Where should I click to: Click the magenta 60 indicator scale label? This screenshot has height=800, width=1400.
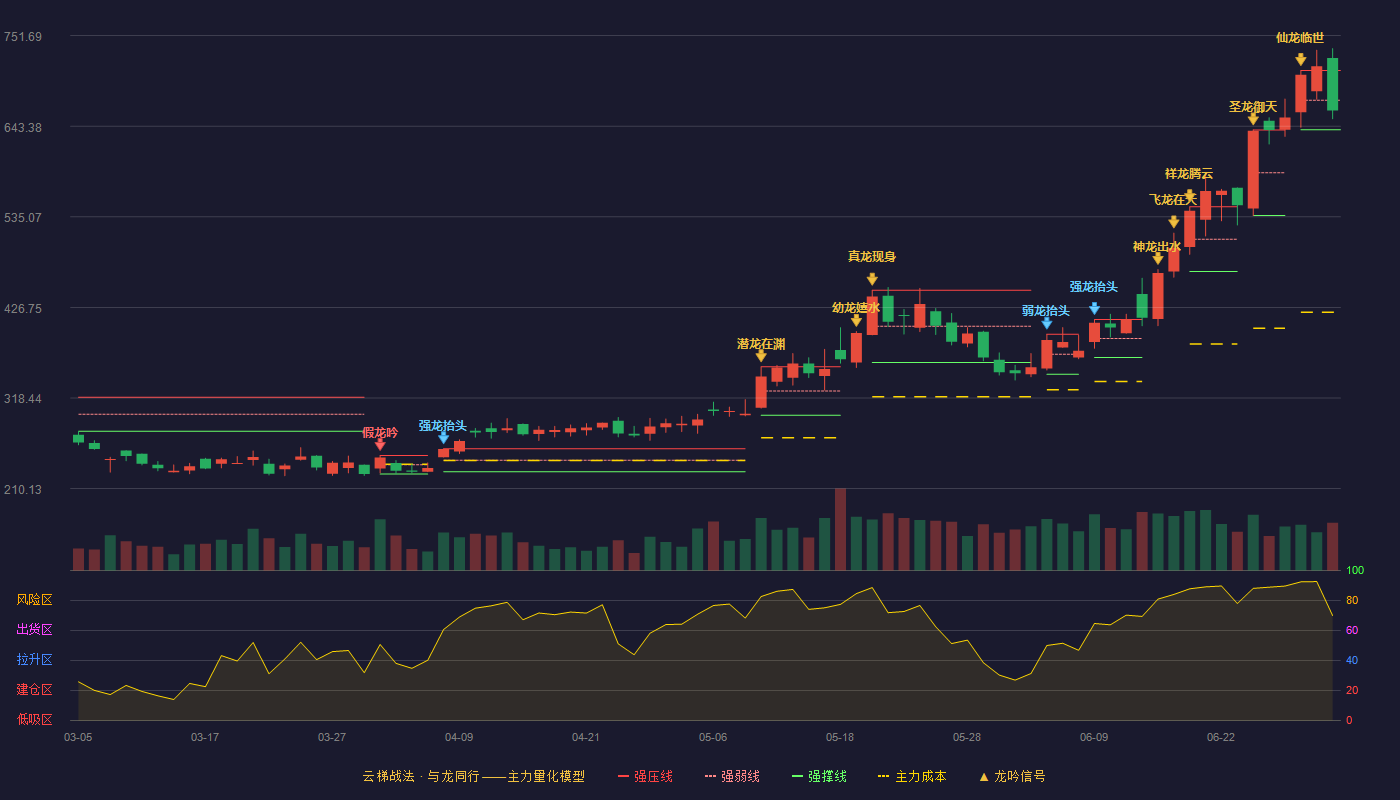[x=1352, y=631]
